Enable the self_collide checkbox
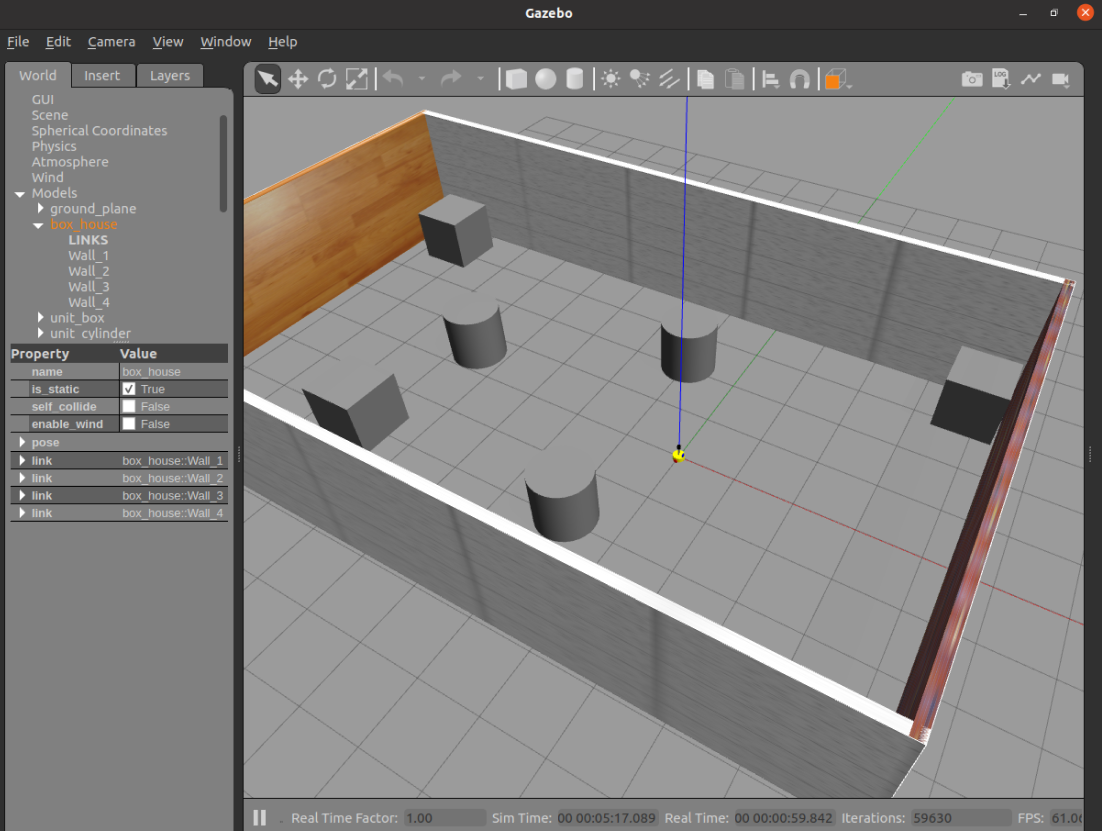Screen dimensions: 1102x831 (x=129, y=406)
